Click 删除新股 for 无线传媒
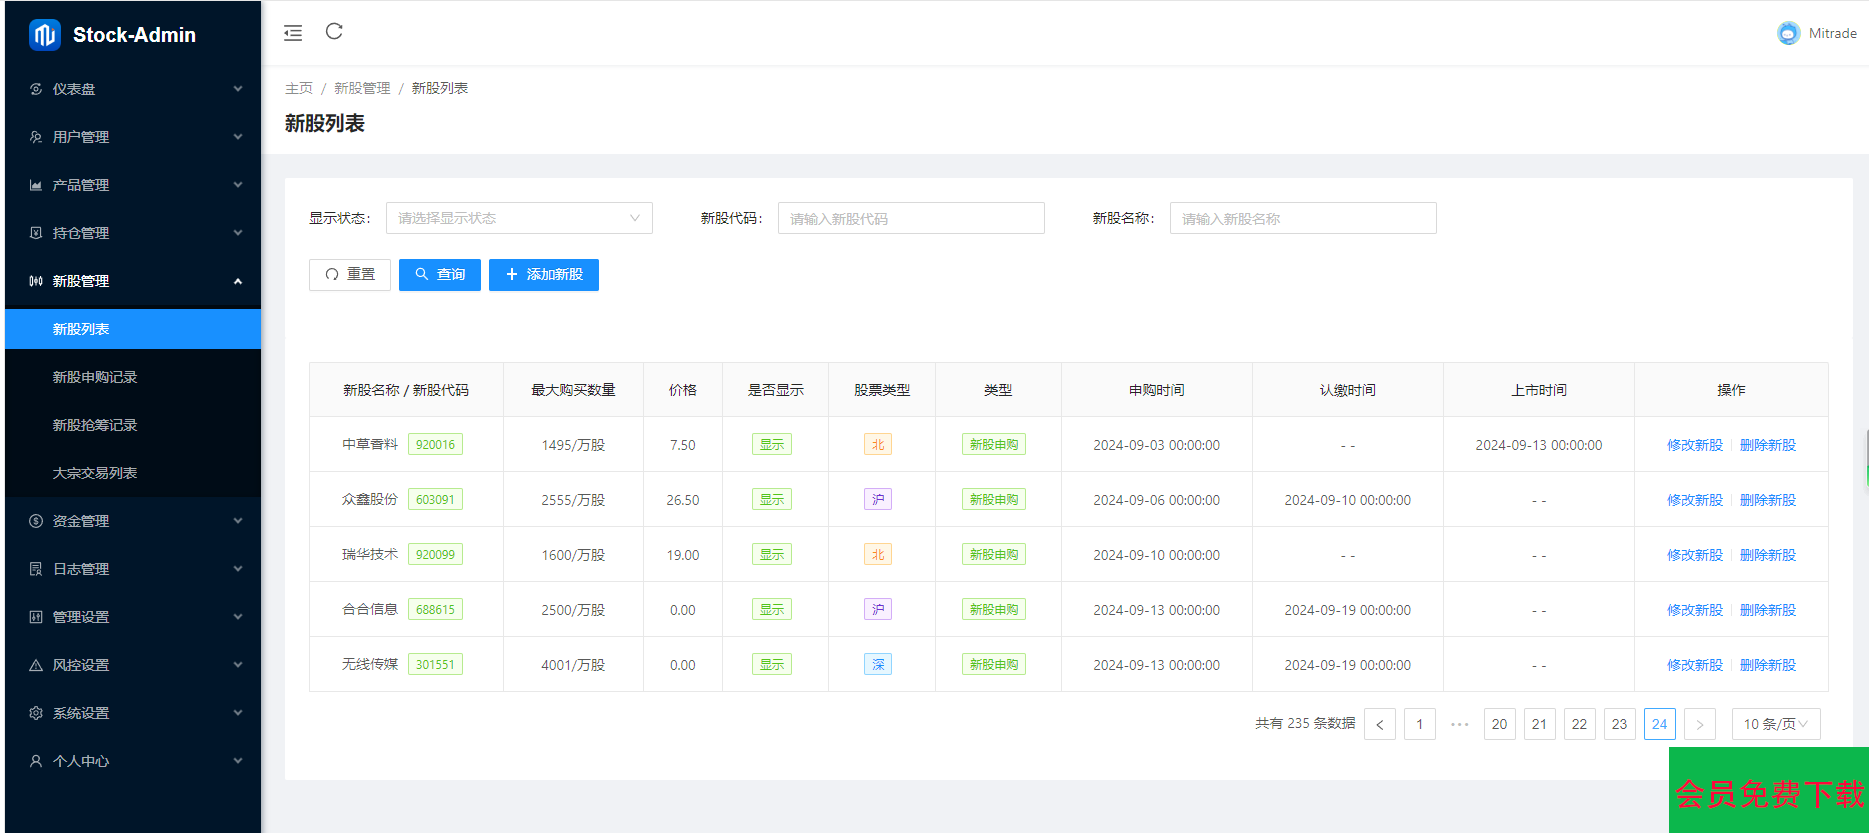 [1768, 665]
